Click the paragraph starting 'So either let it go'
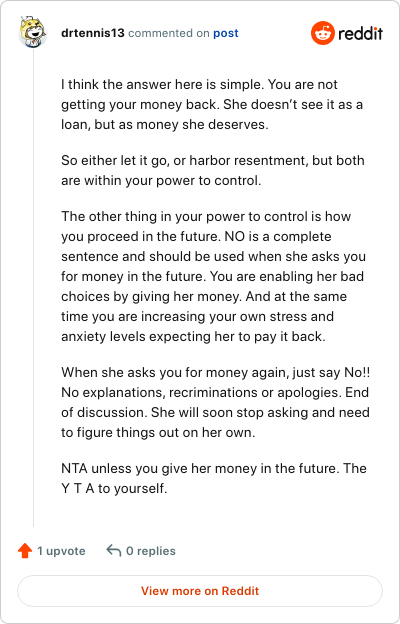This screenshot has height=624, width=400. pyautogui.click(x=213, y=170)
